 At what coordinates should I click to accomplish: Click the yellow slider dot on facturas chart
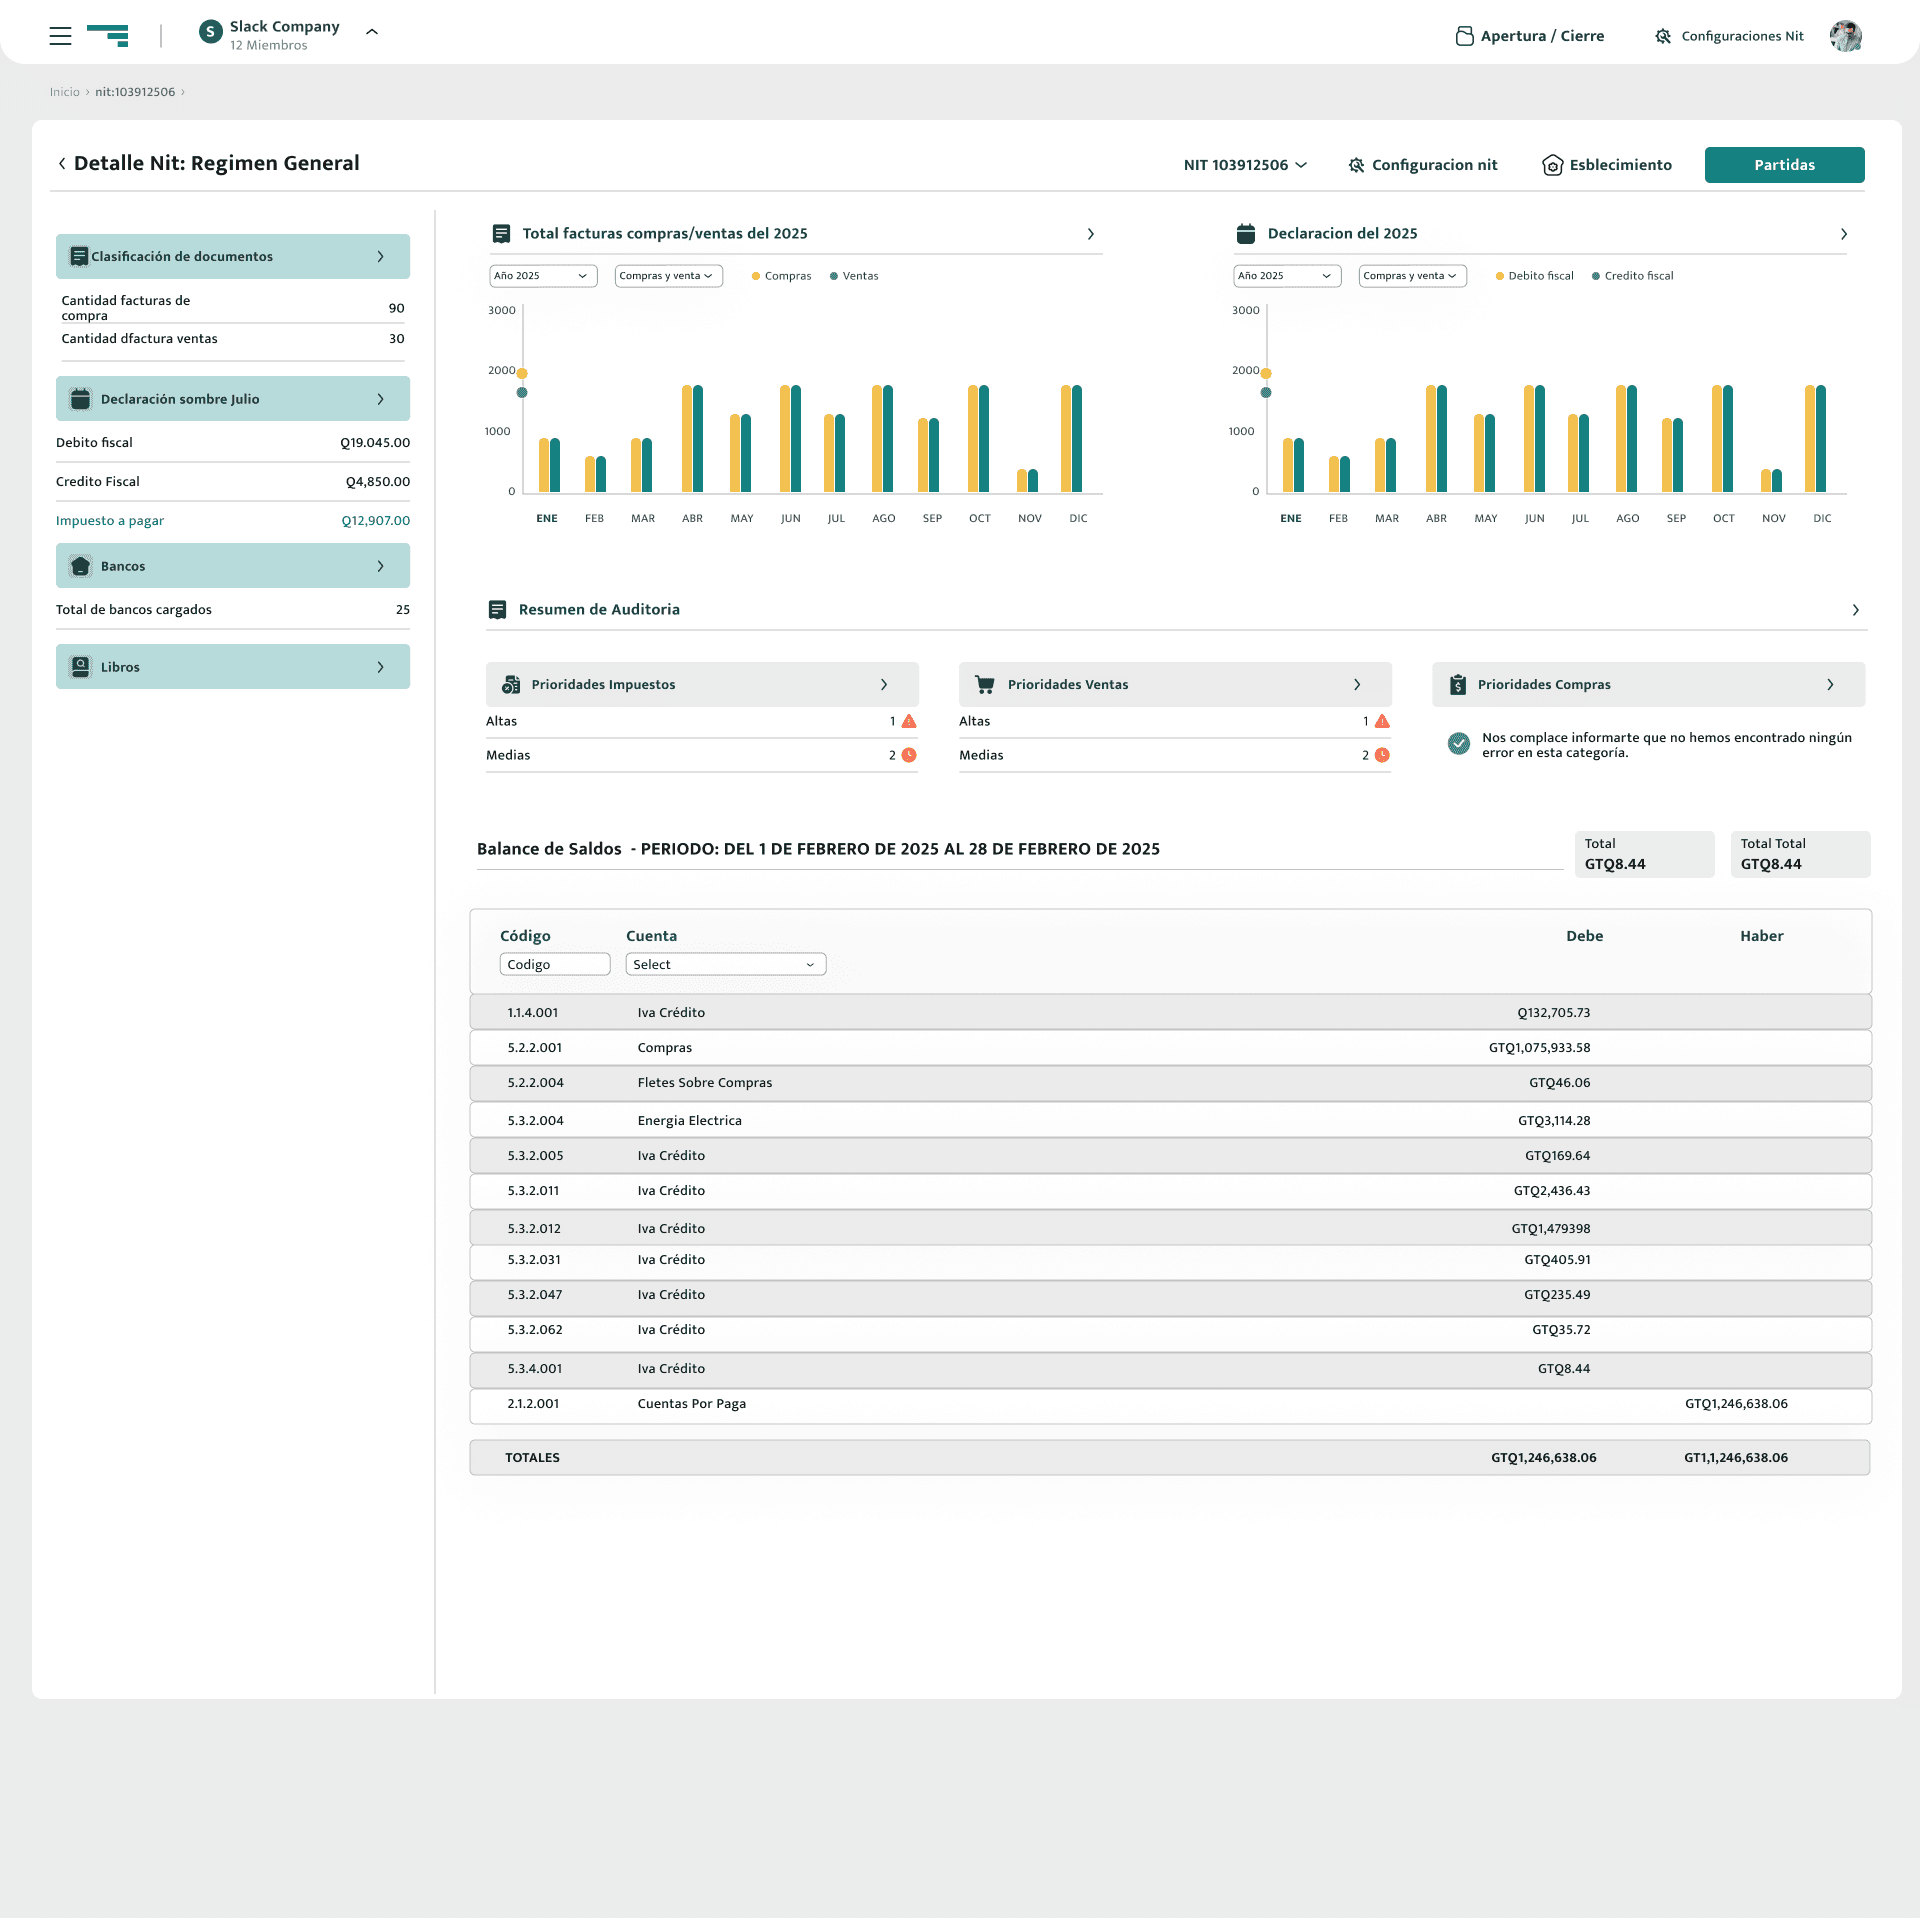point(522,373)
